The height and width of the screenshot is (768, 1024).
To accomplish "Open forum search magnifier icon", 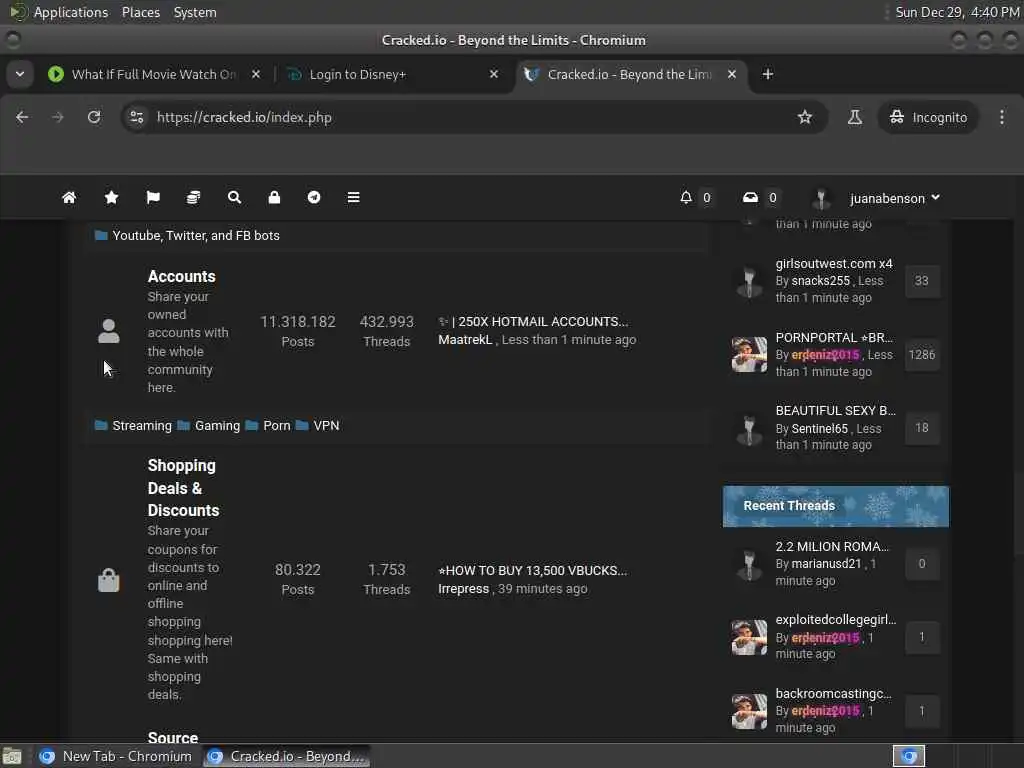I will click(x=234, y=197).
